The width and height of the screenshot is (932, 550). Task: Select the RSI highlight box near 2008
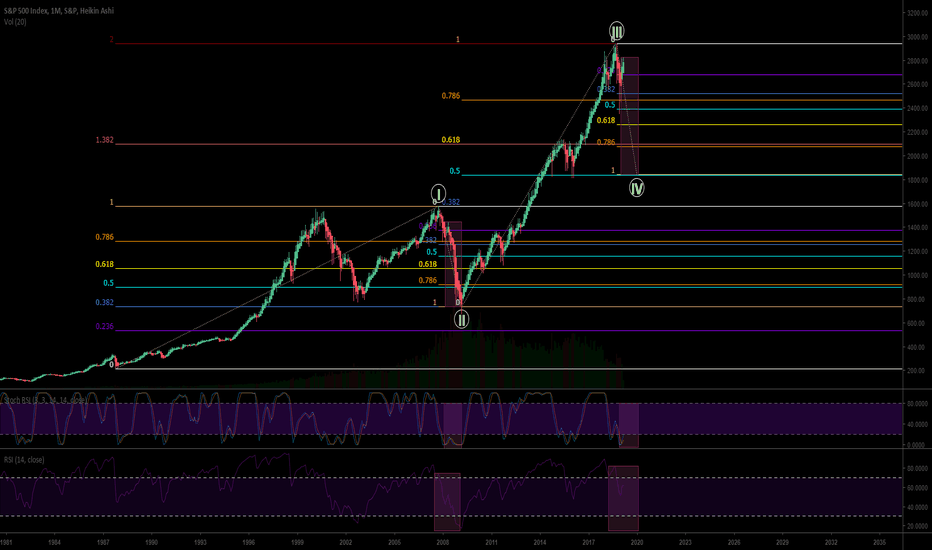click(x=447, y=502)
